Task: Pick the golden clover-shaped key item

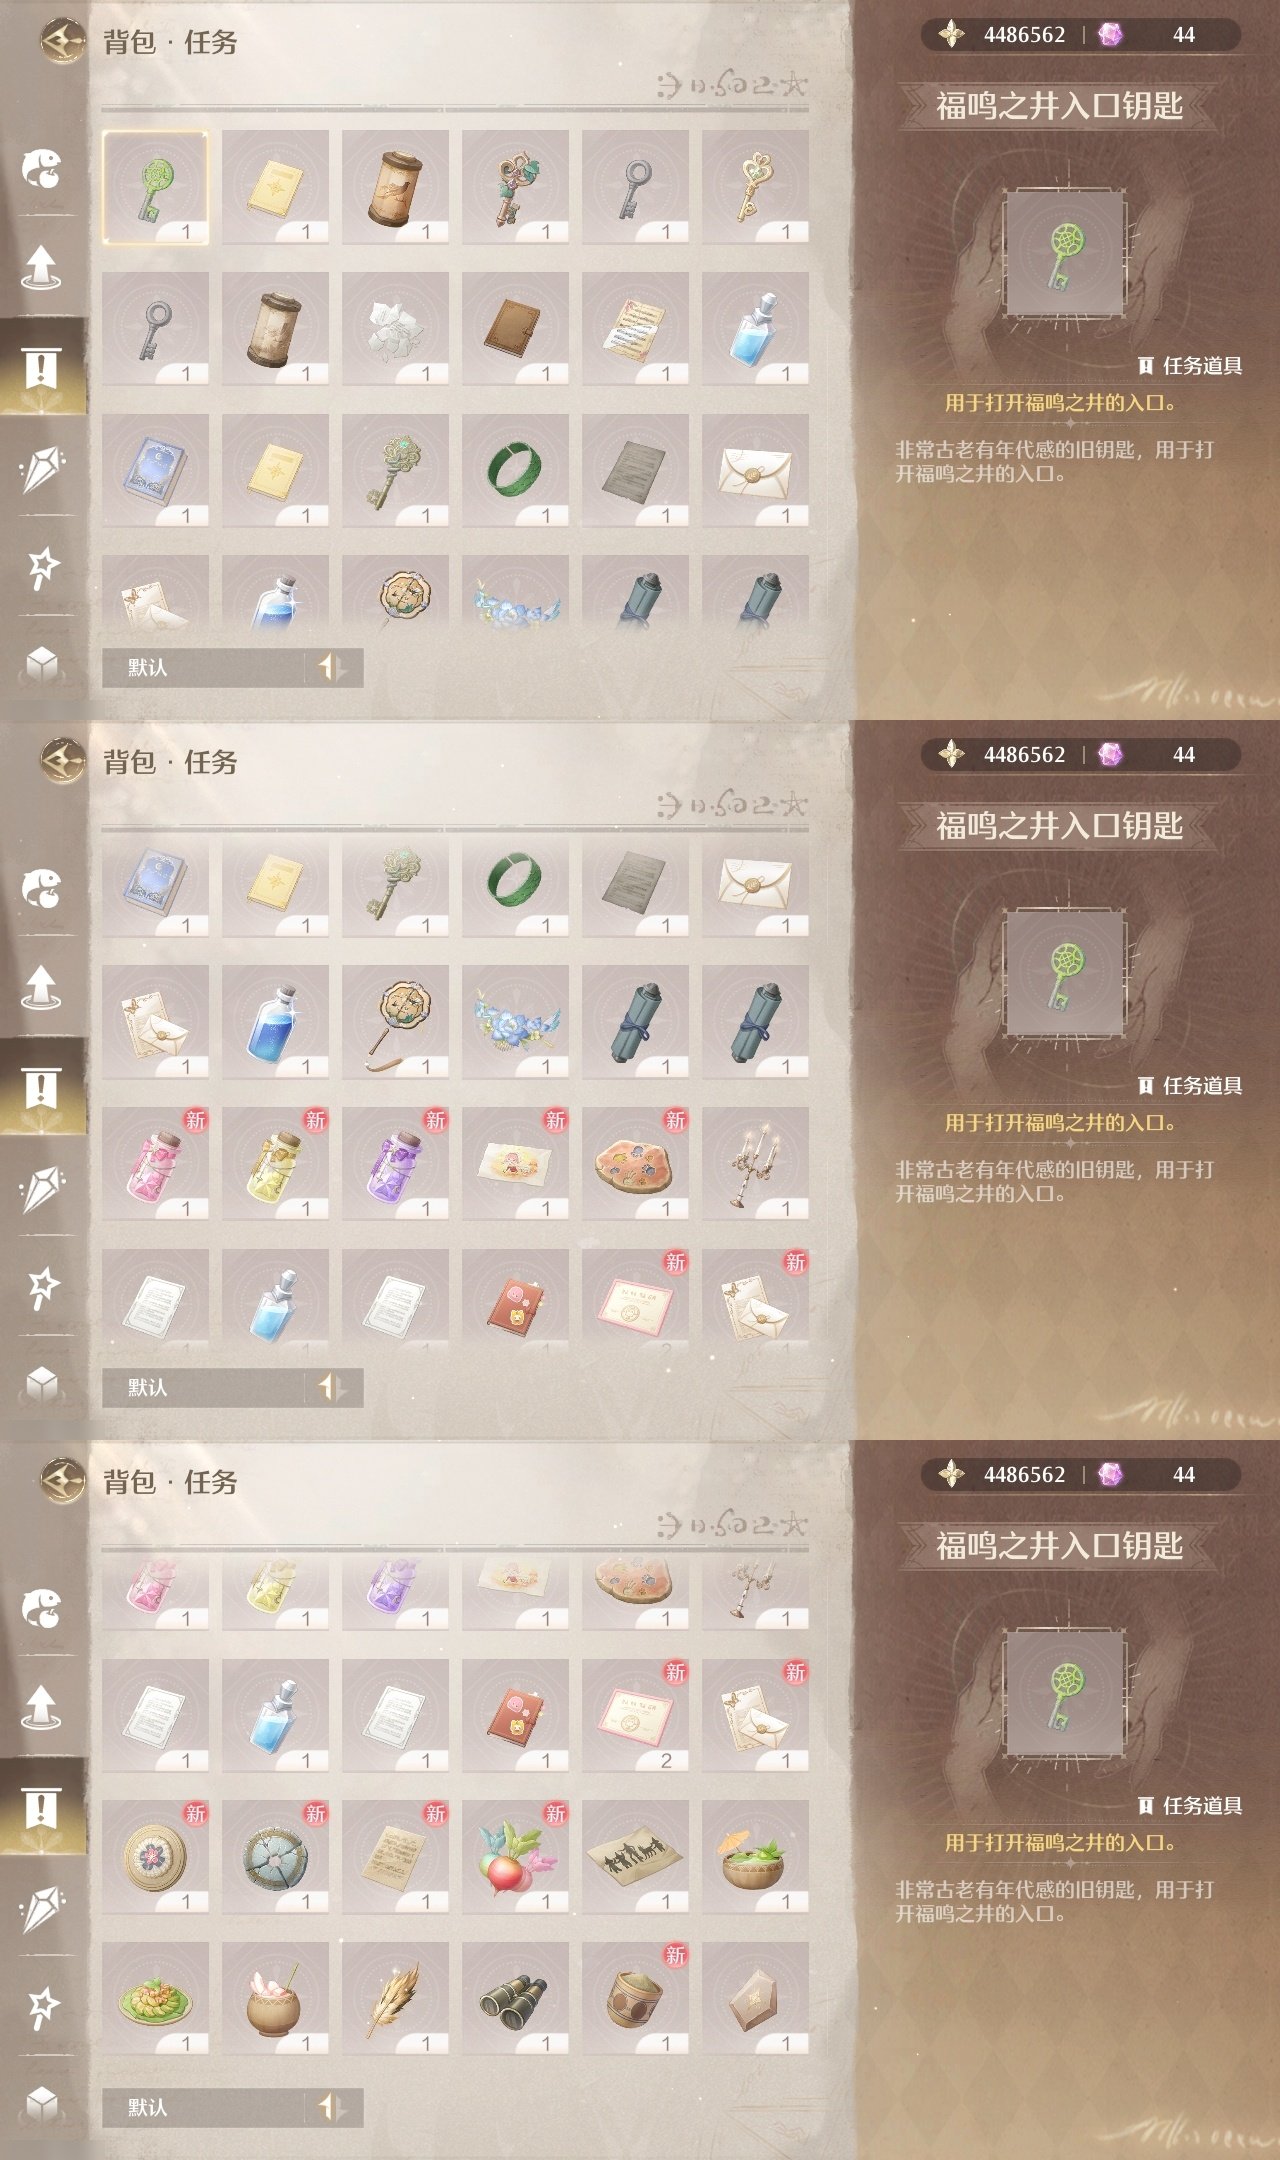Action: [x=755, y=187]
